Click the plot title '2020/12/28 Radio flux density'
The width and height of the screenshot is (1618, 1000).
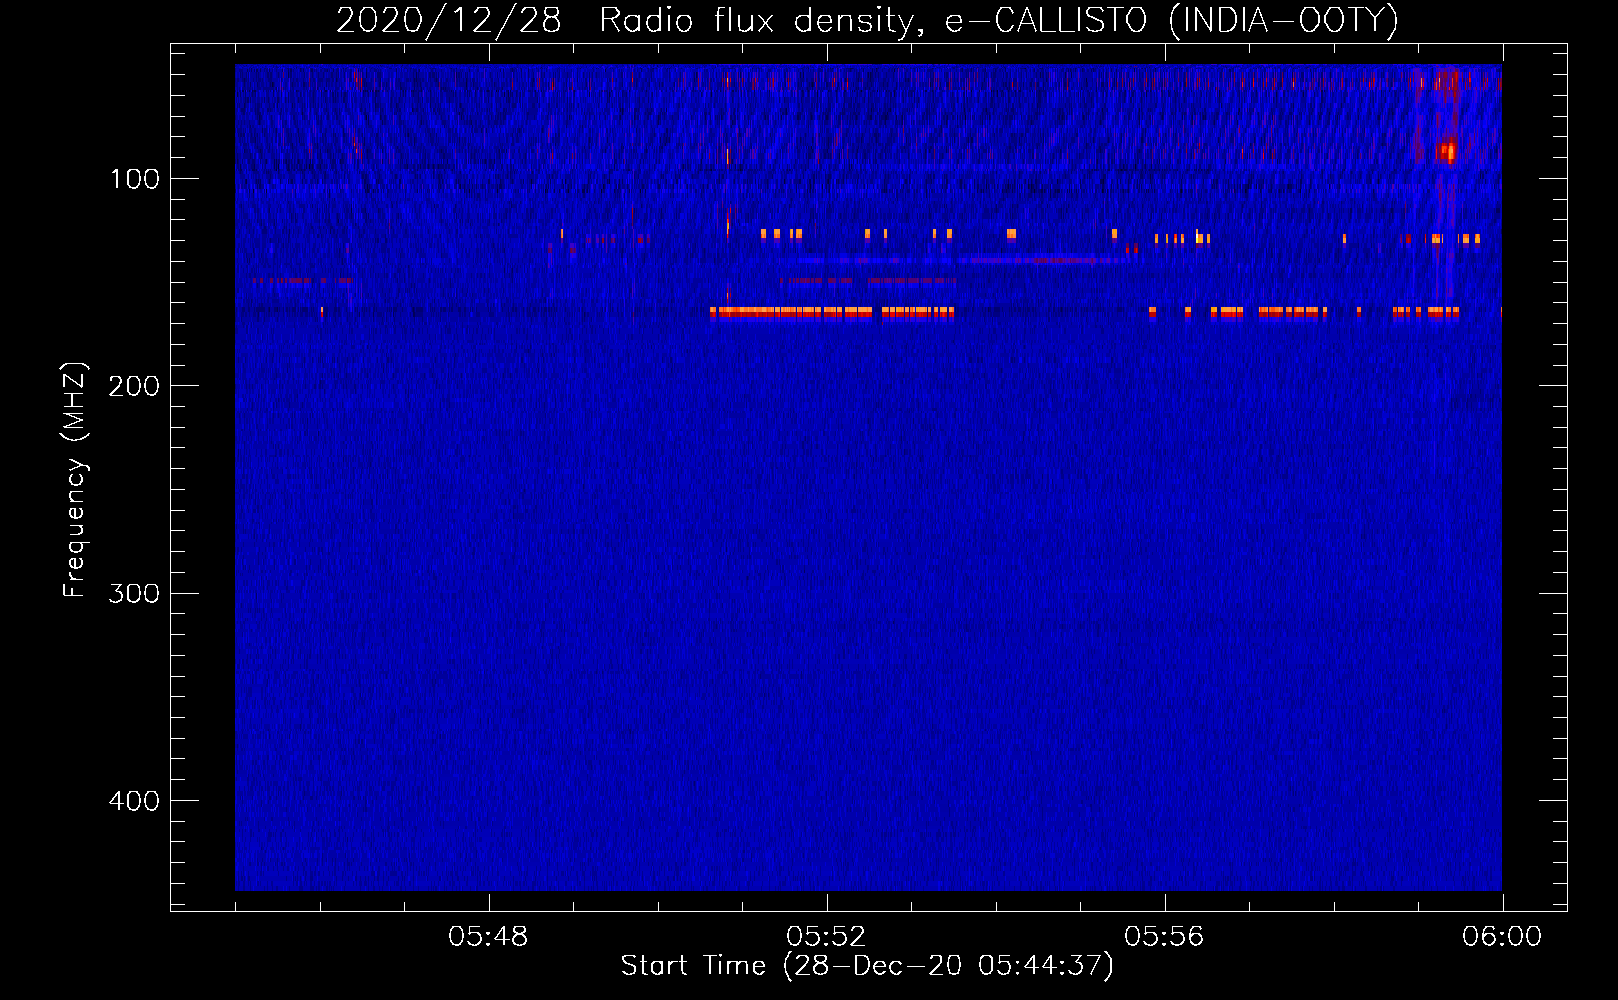tap(867, 20)
